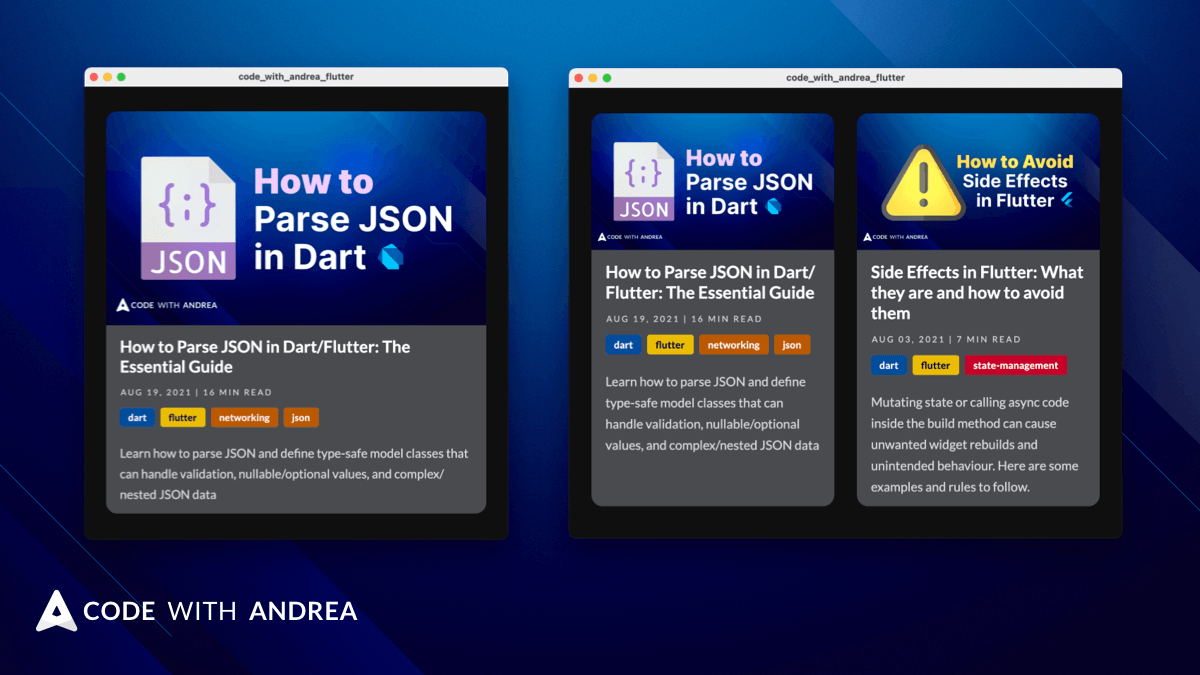This screenshot has height=675, width=1200.
Task: Select the flutter tag in Side Effects card
Action: tap(936, 366)
